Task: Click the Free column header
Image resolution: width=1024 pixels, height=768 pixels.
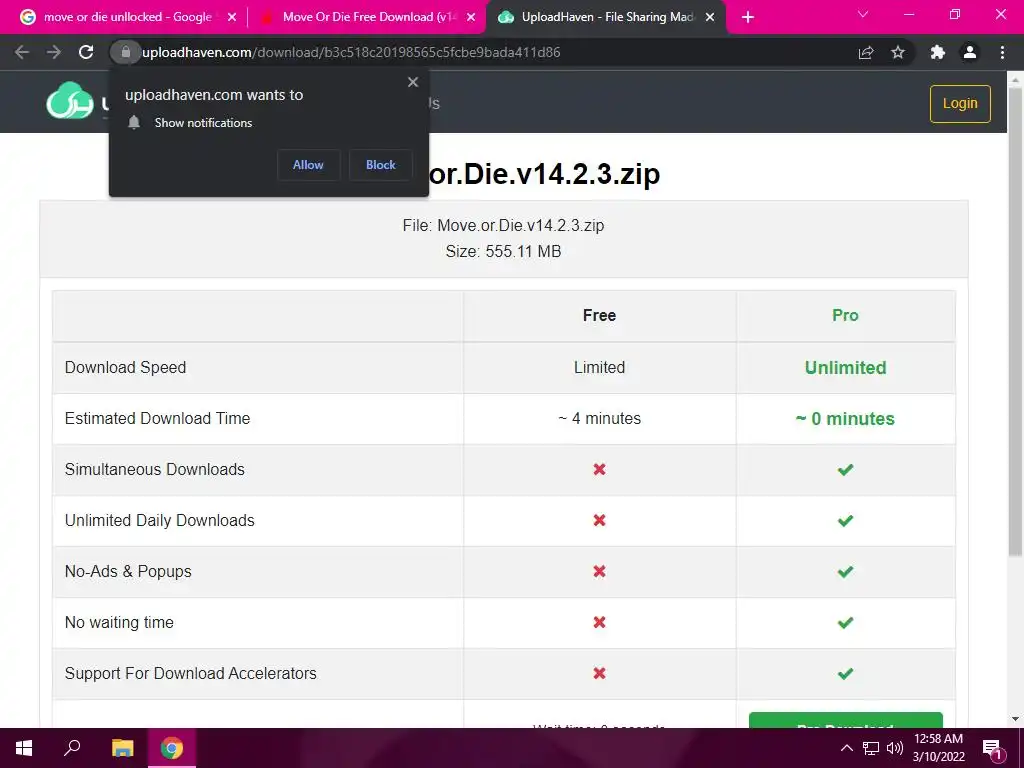Action: 600,315
